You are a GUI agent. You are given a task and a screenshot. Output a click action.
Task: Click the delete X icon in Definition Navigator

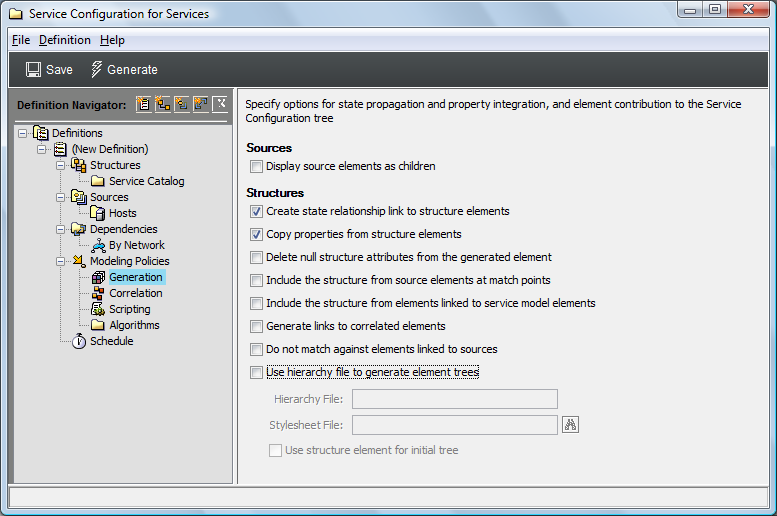[220, 104]
